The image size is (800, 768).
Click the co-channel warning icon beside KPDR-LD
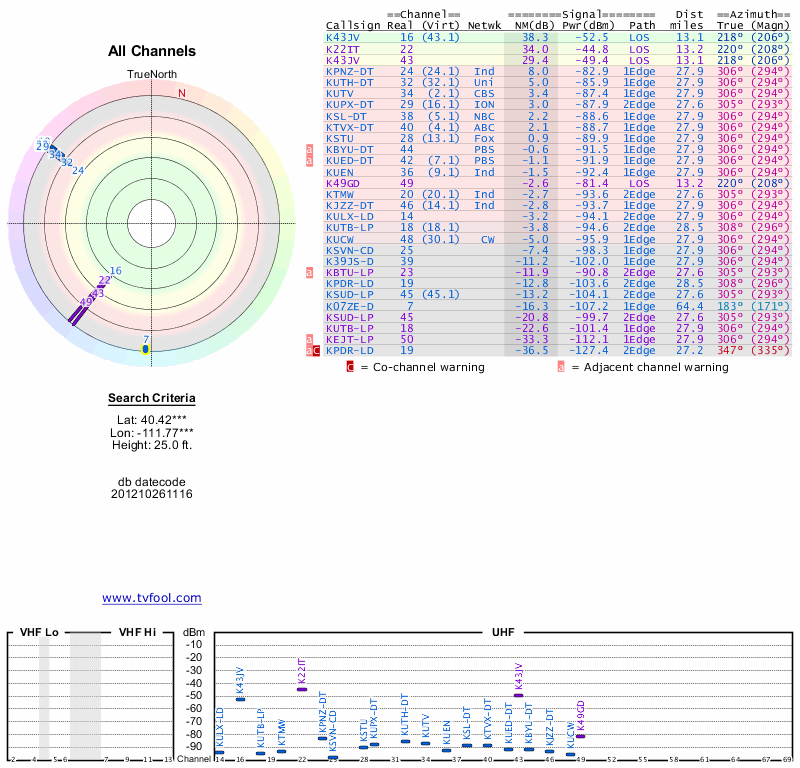pyautogui.click(x=316, y=351)
